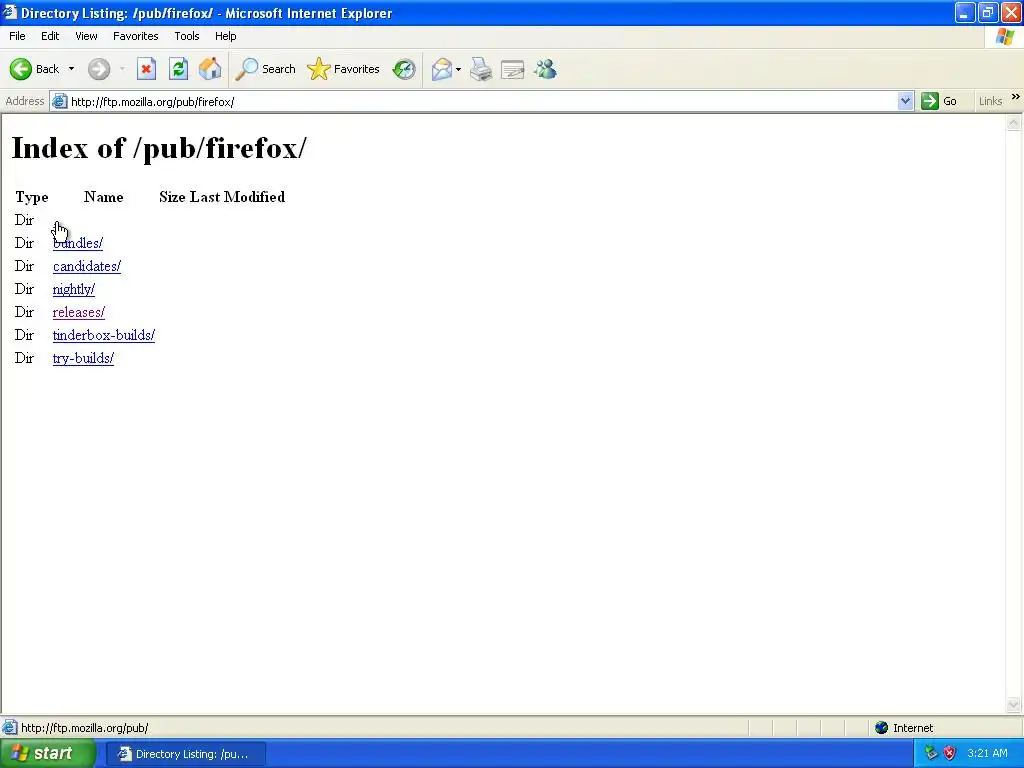Open the tinderbox-builds/ directory link
1024x768 pixels.
pos(104,335)
